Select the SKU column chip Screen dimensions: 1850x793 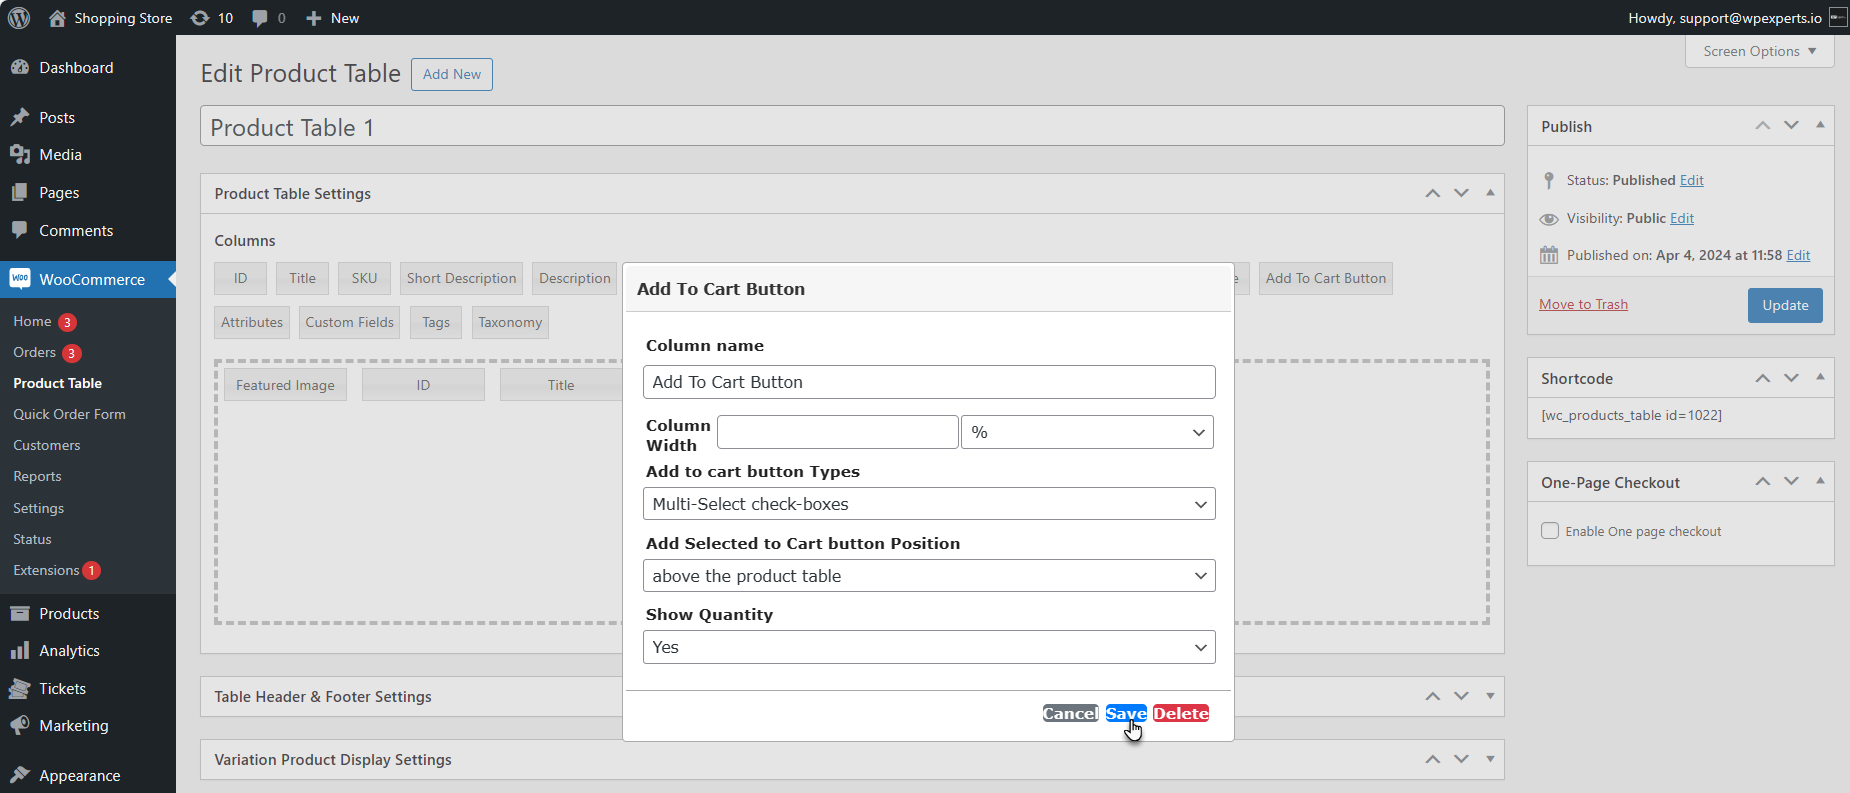pyautogui.click(x=364, y=279)
